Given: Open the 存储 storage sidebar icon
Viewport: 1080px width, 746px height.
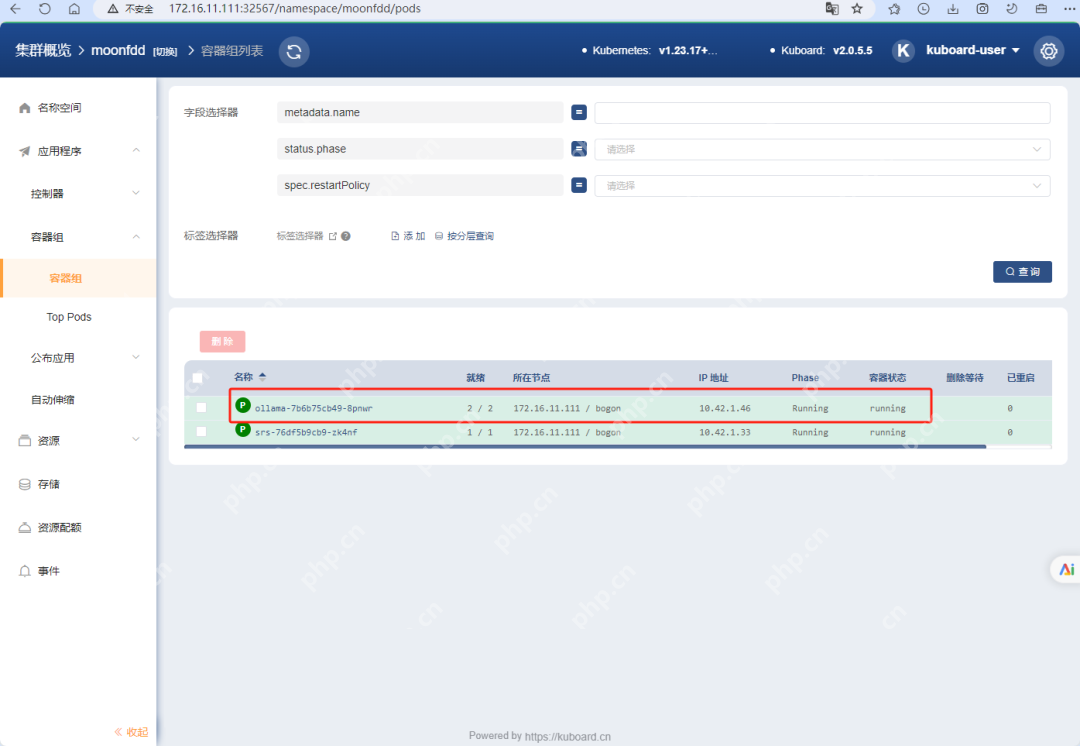Looking at the screenshot, I should coord(22,483).
